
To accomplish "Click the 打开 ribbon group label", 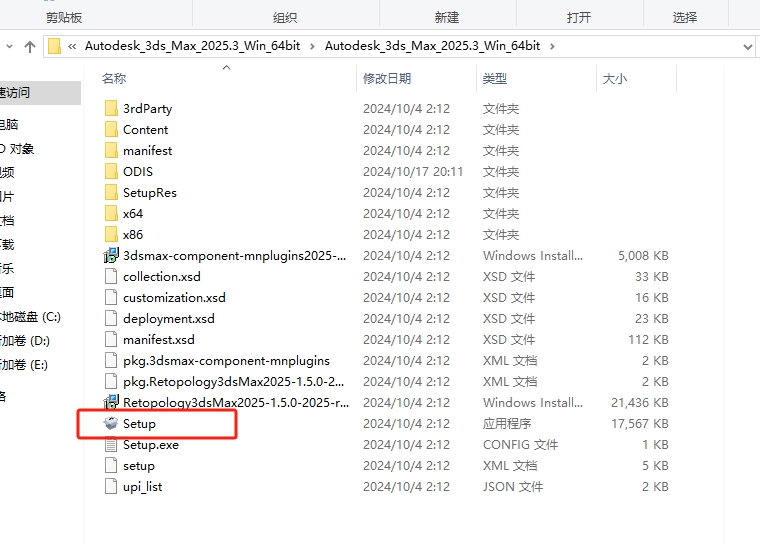I will coord(579,18).
